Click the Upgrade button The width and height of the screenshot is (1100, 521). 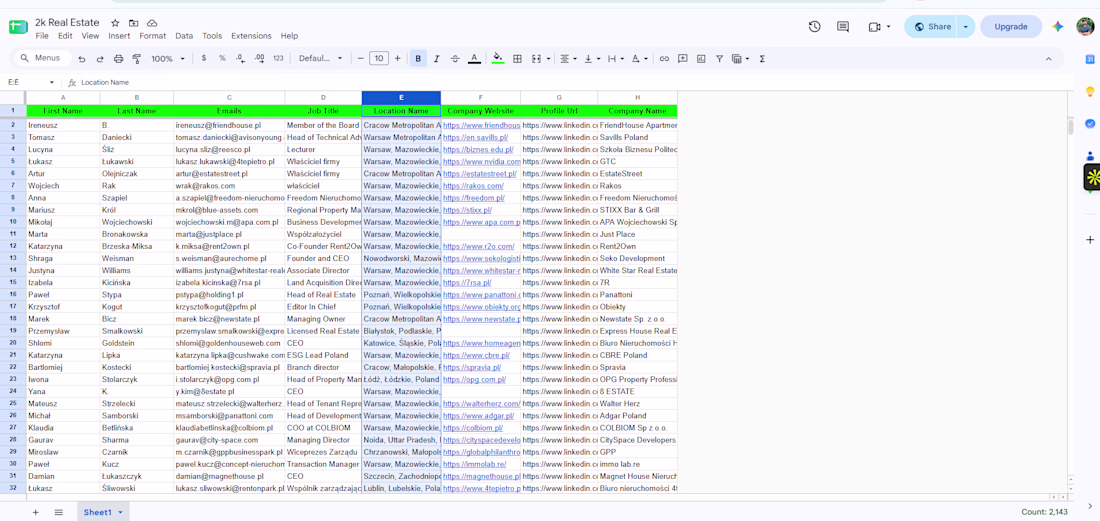tap(1011, 27)
